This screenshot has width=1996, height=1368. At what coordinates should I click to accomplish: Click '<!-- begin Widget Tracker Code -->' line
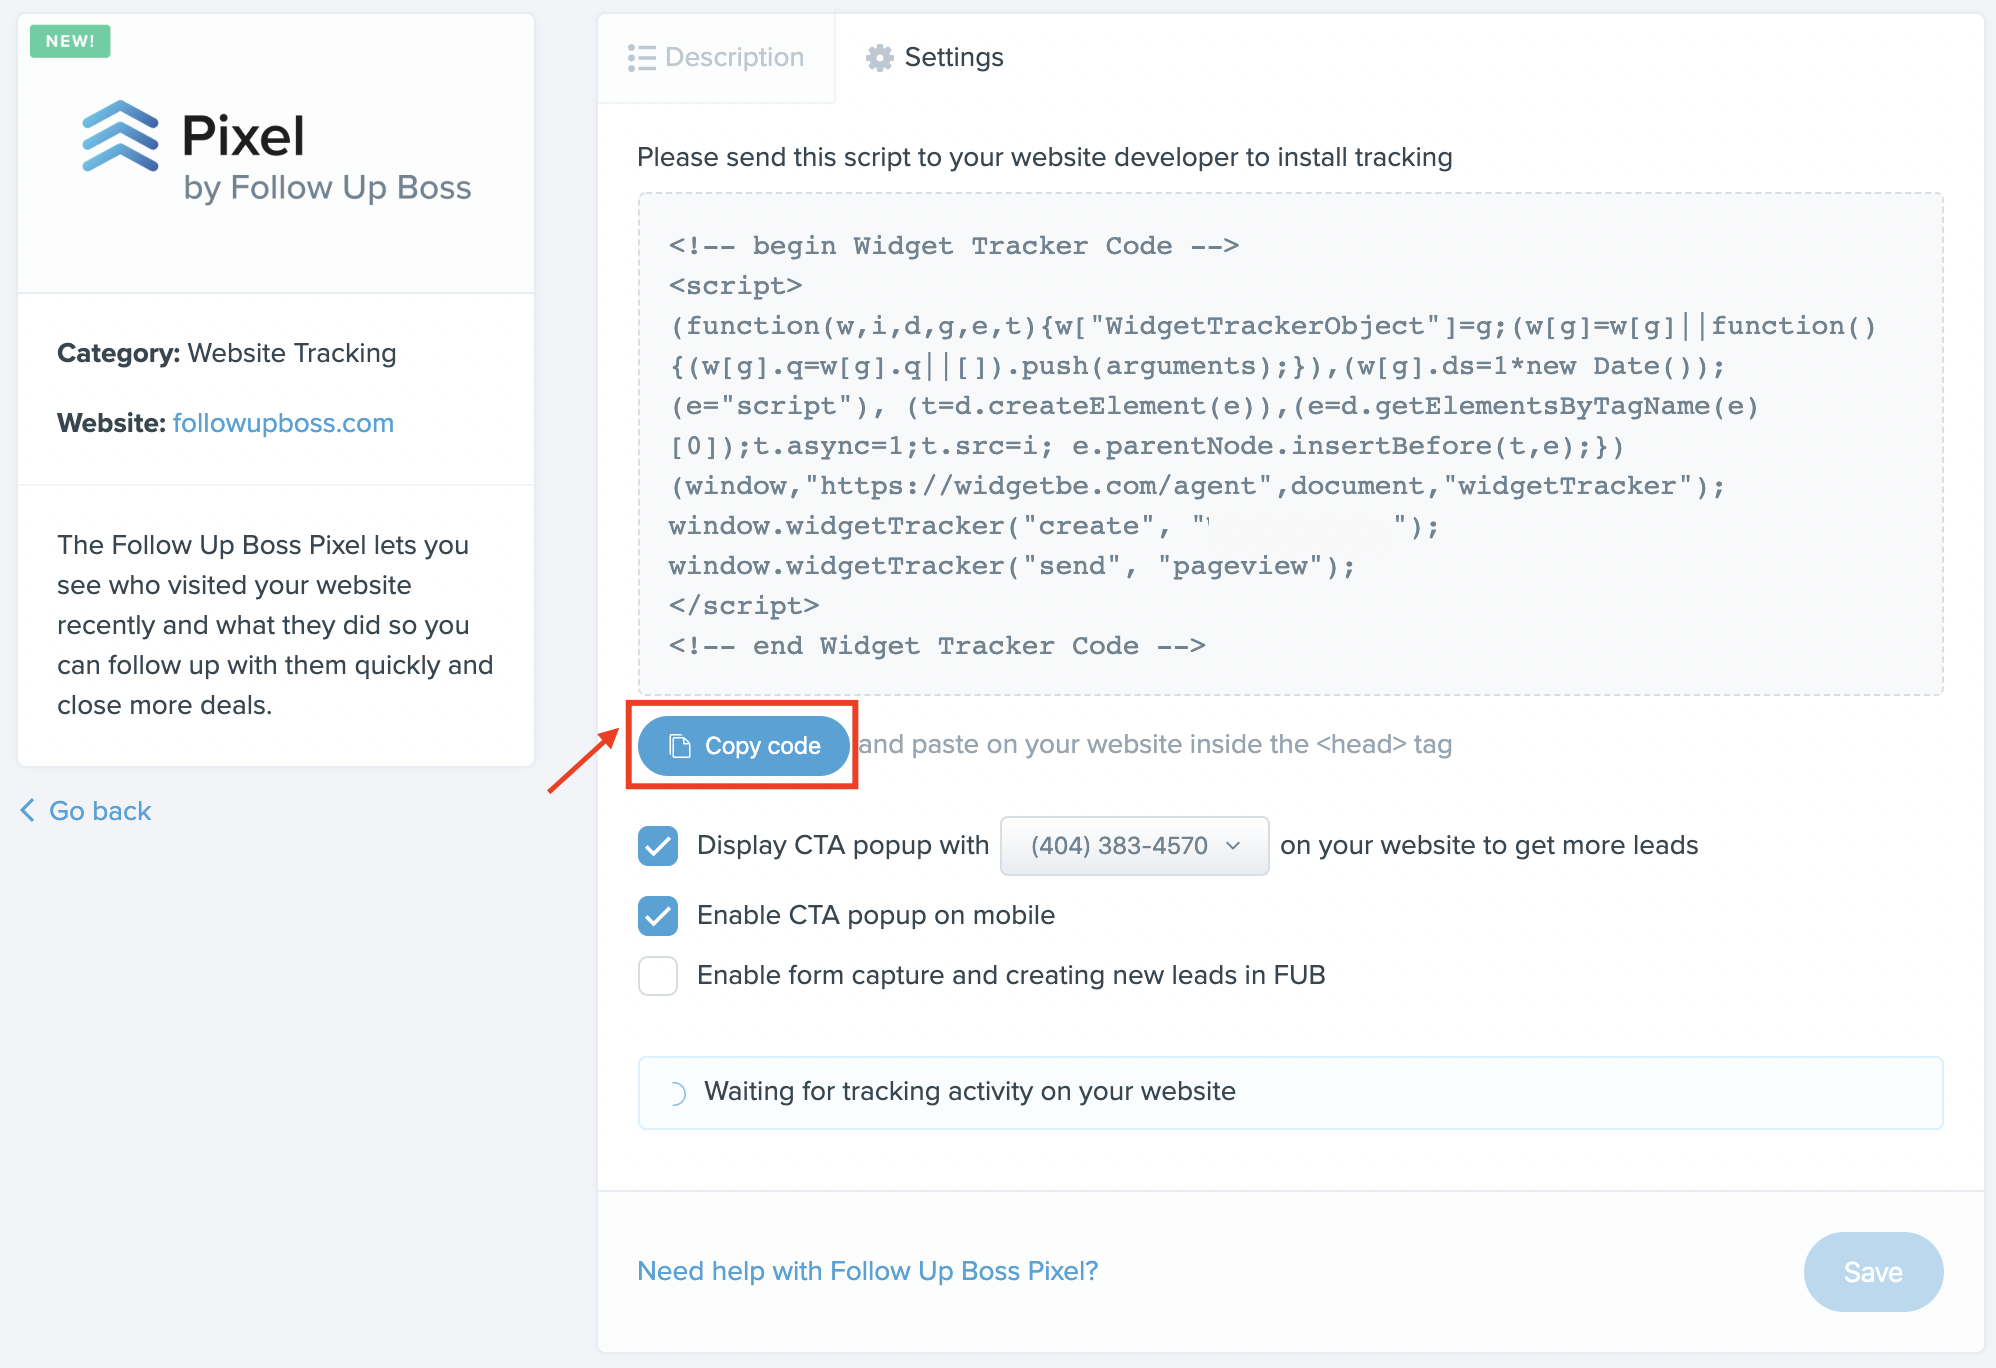coord(954,246)
